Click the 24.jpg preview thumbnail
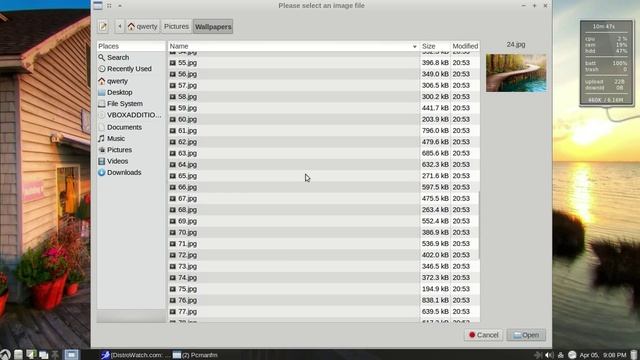This screenshot has height=360, width=640. point(516,73)
